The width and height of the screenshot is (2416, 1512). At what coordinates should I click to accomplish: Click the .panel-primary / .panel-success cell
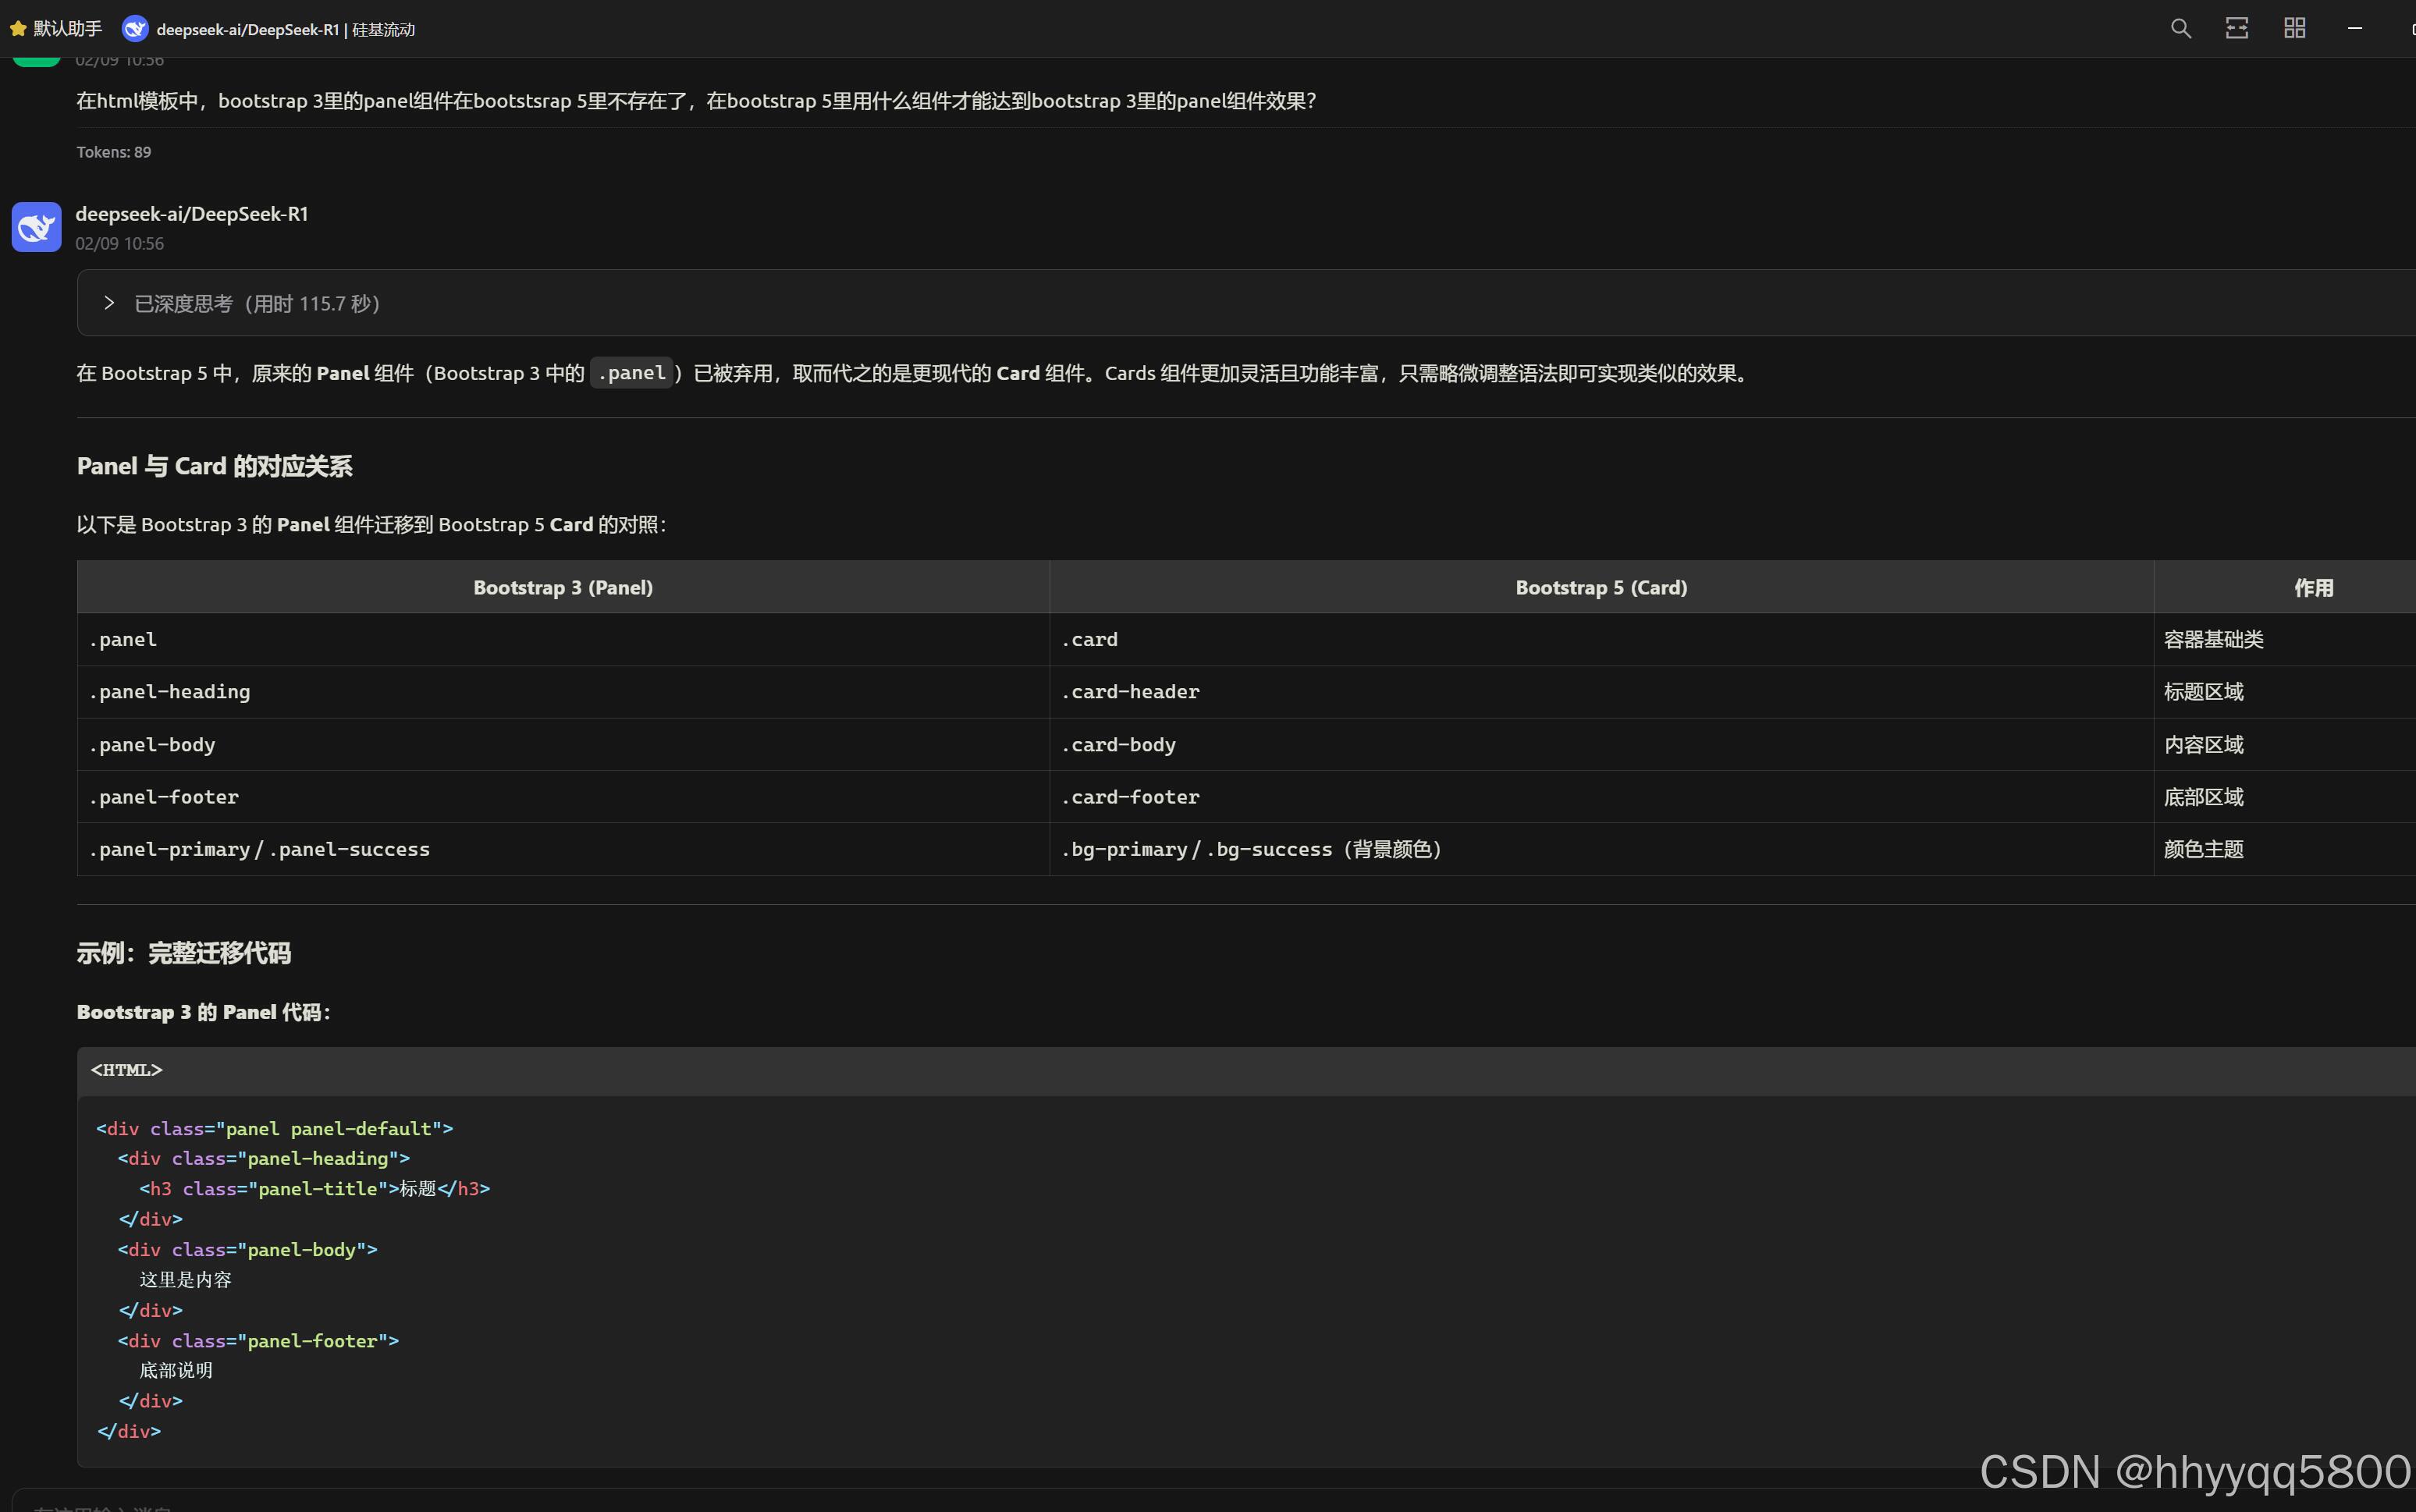[x=260, y=850]
